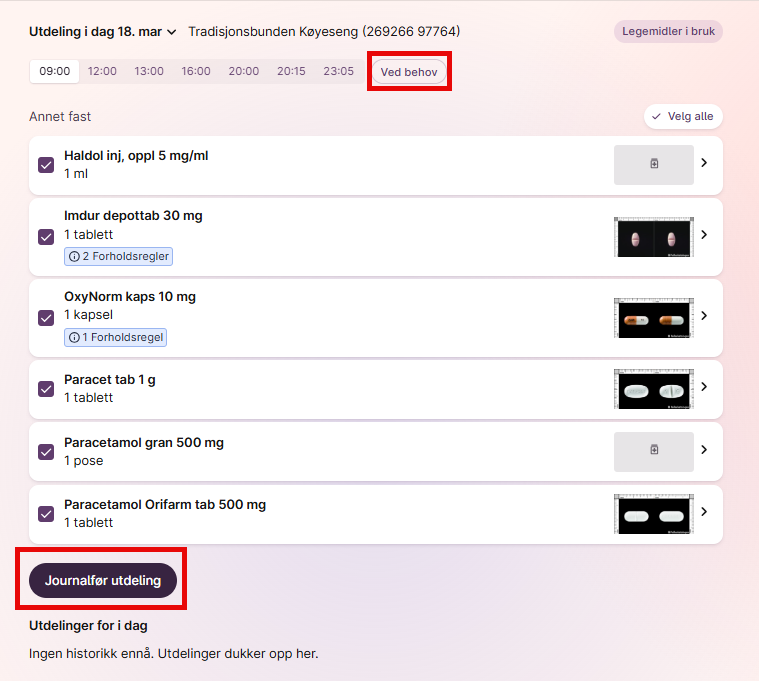Image resolution: width=759 pixels, height=681 pixels.
Task: Expand Paracetamol Orifarm tab details chevron
Action: pyautogui.click(x=704, y=512)
